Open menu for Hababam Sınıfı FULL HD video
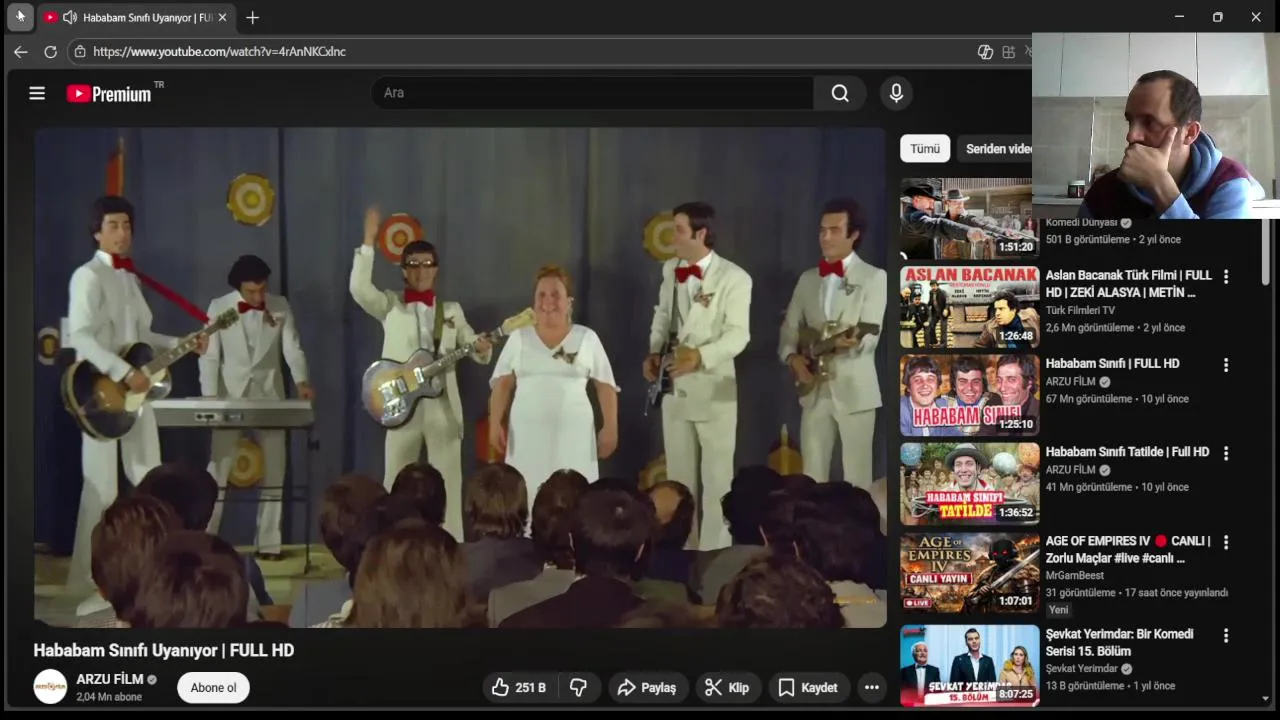This screenshot has height=720, width=1280. (x=1226, y=365)
